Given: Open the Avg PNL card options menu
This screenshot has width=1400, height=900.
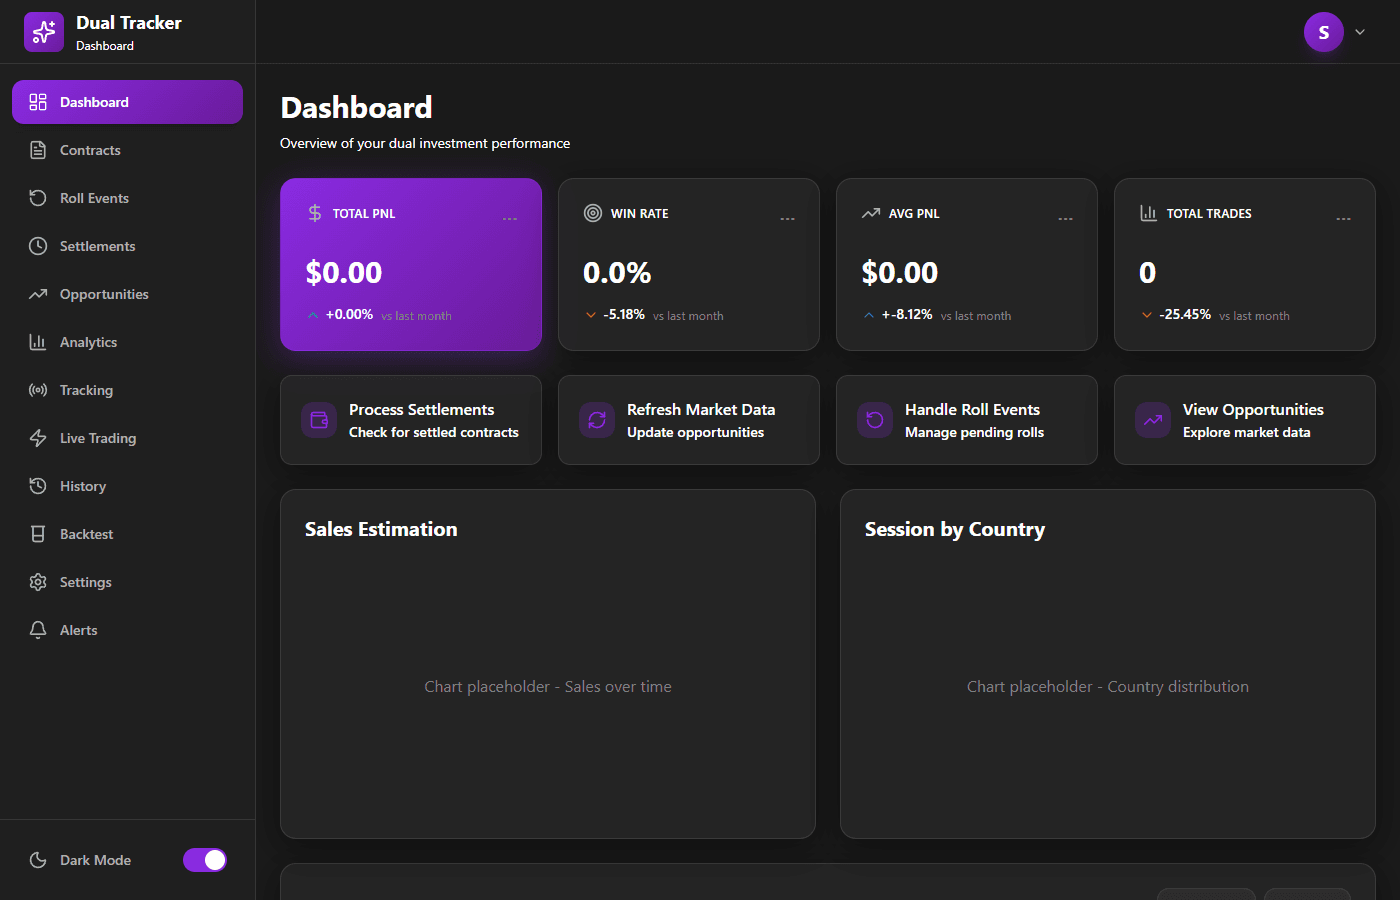Looking at the screenshot, I should 1066,218.
